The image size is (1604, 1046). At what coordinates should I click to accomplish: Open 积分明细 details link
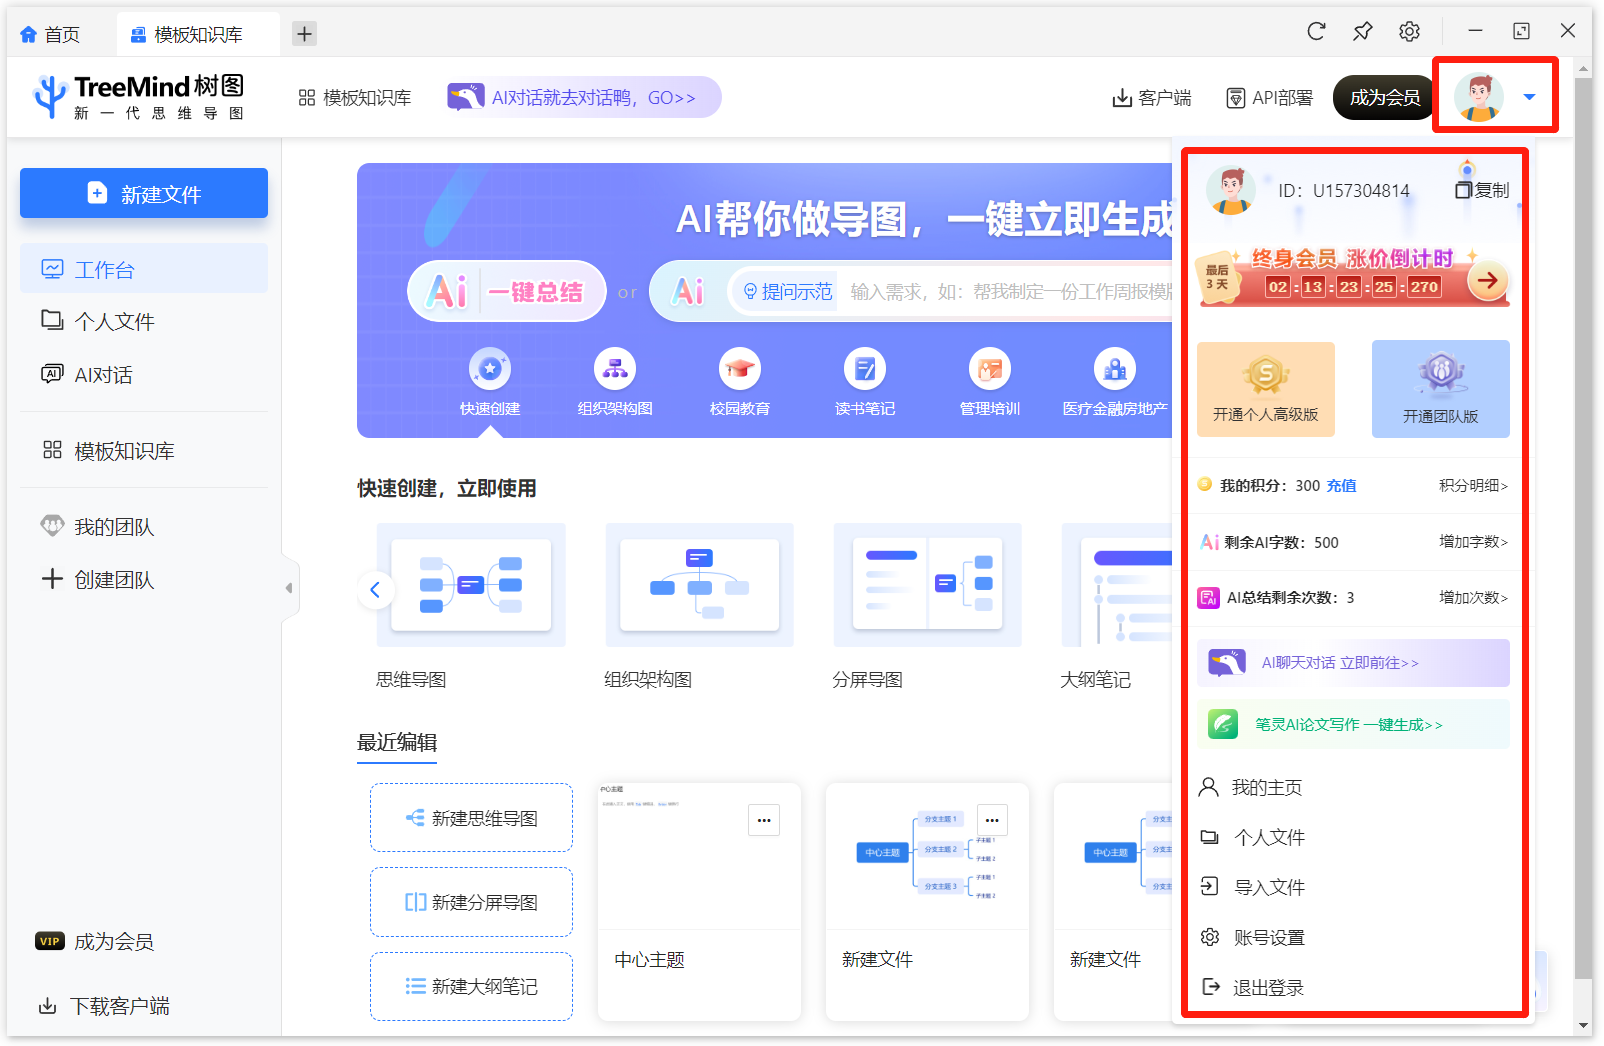click(x=1473, y=485)
